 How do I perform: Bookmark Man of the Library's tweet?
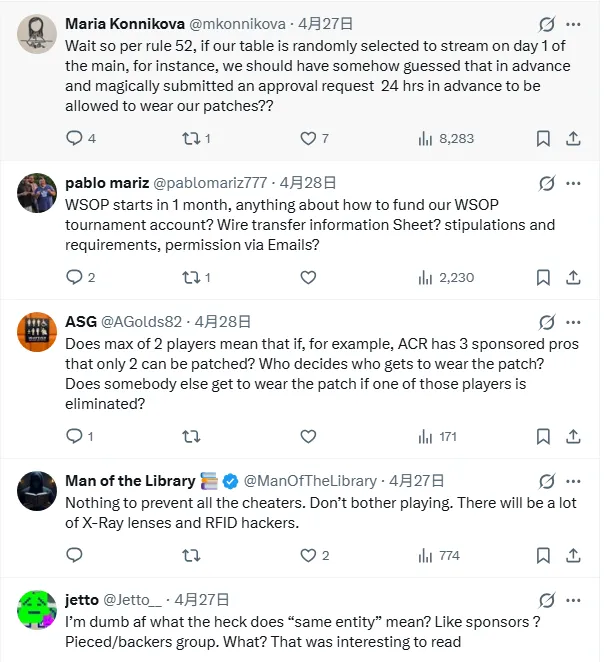tap(543, 555)
